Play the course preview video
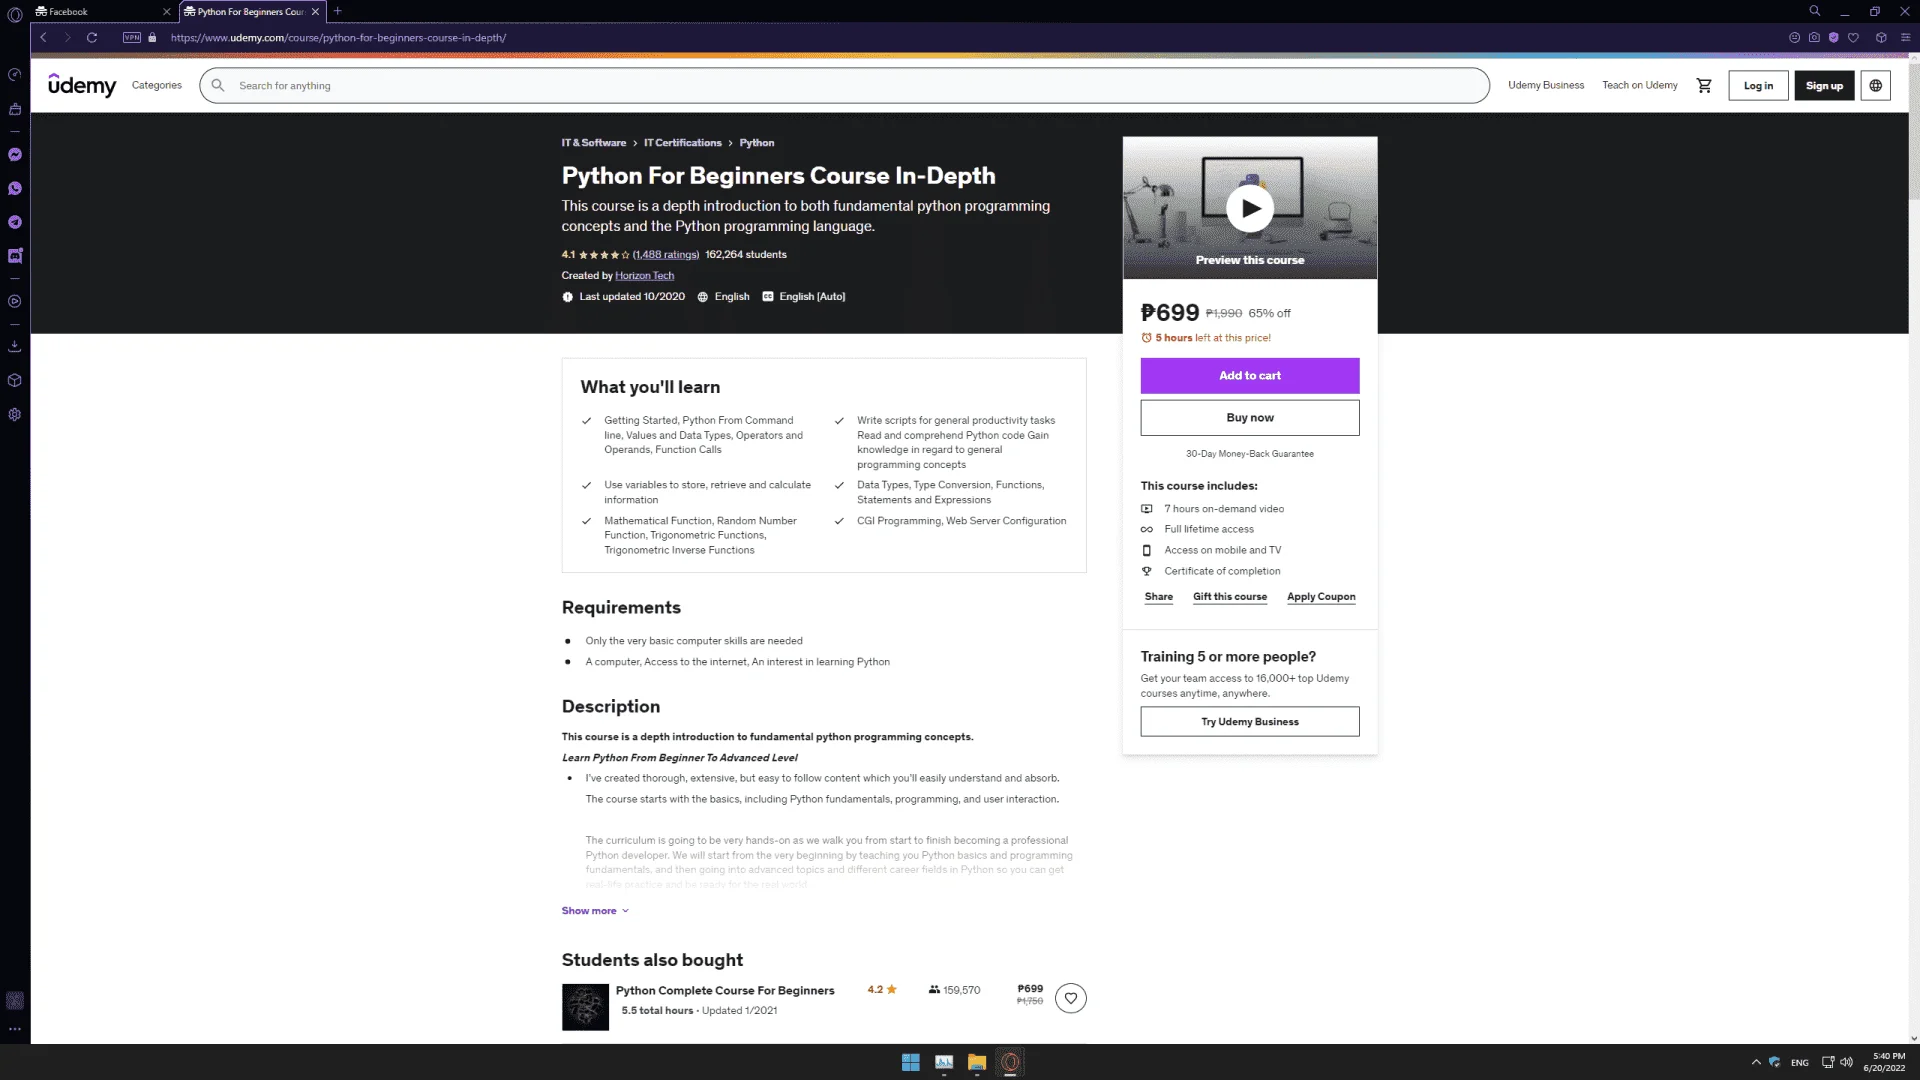 (x=1250, y=208)
